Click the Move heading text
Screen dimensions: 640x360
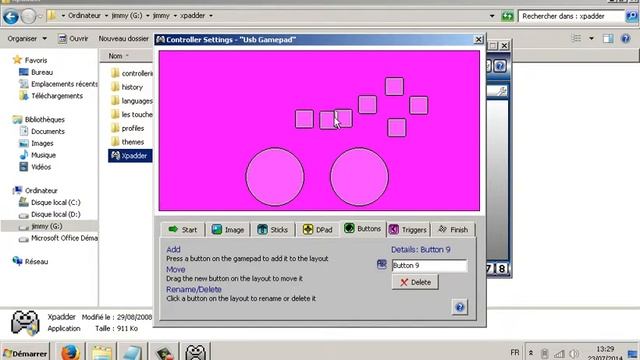pyautogui.click(x=176, y=269)
